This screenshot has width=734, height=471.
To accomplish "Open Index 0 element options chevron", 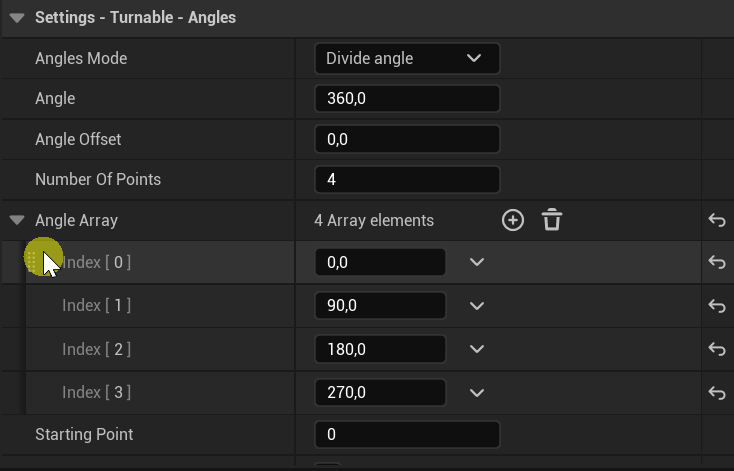I will tap(477, 262).
